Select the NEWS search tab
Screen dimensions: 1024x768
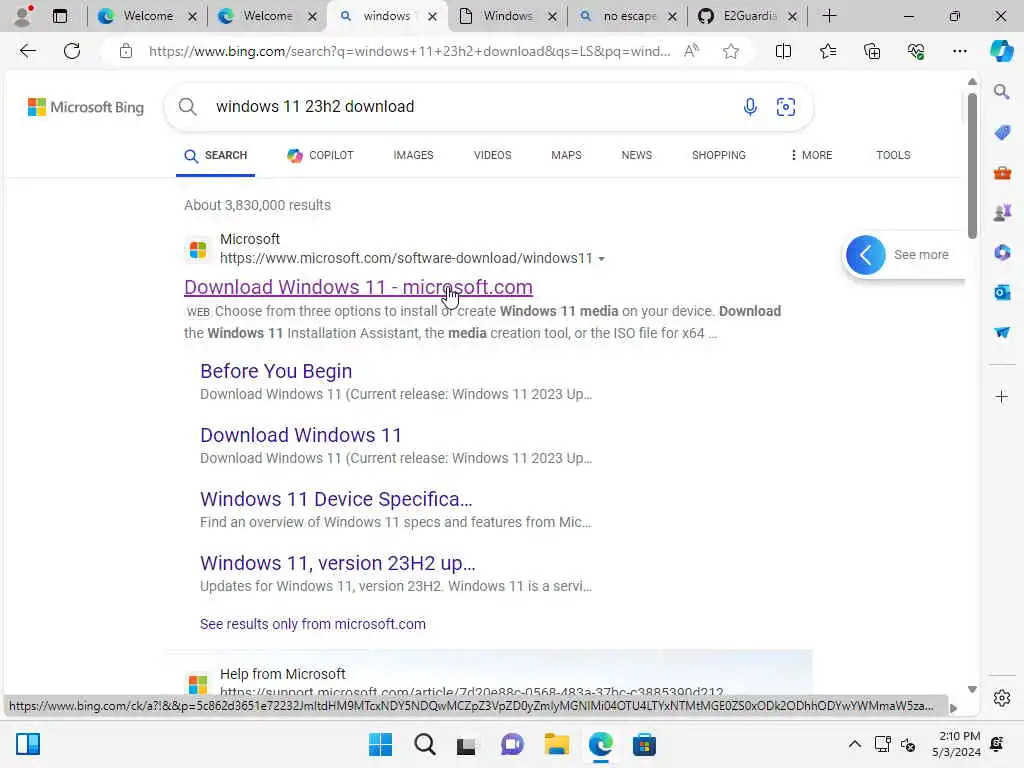pos(637,155)
